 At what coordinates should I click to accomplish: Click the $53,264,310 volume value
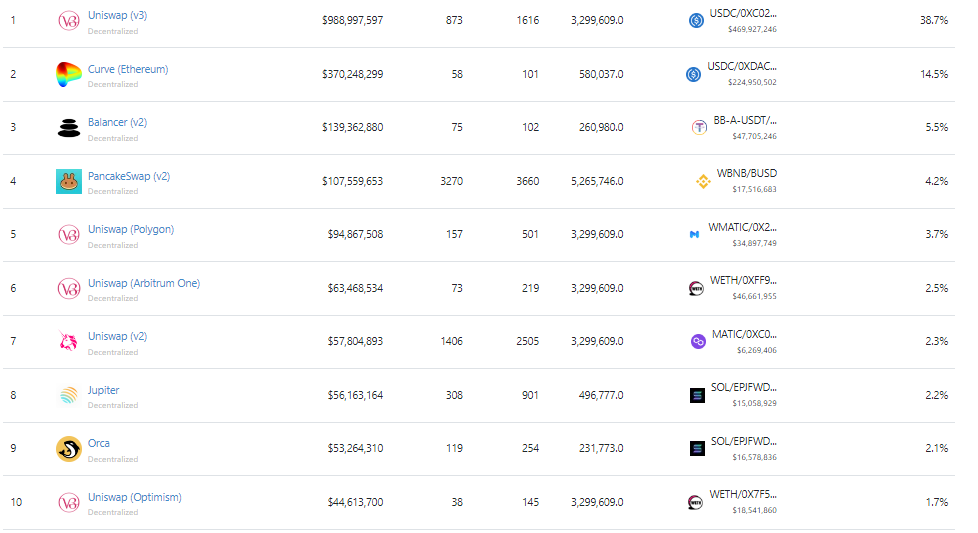[x=356, y=448]
